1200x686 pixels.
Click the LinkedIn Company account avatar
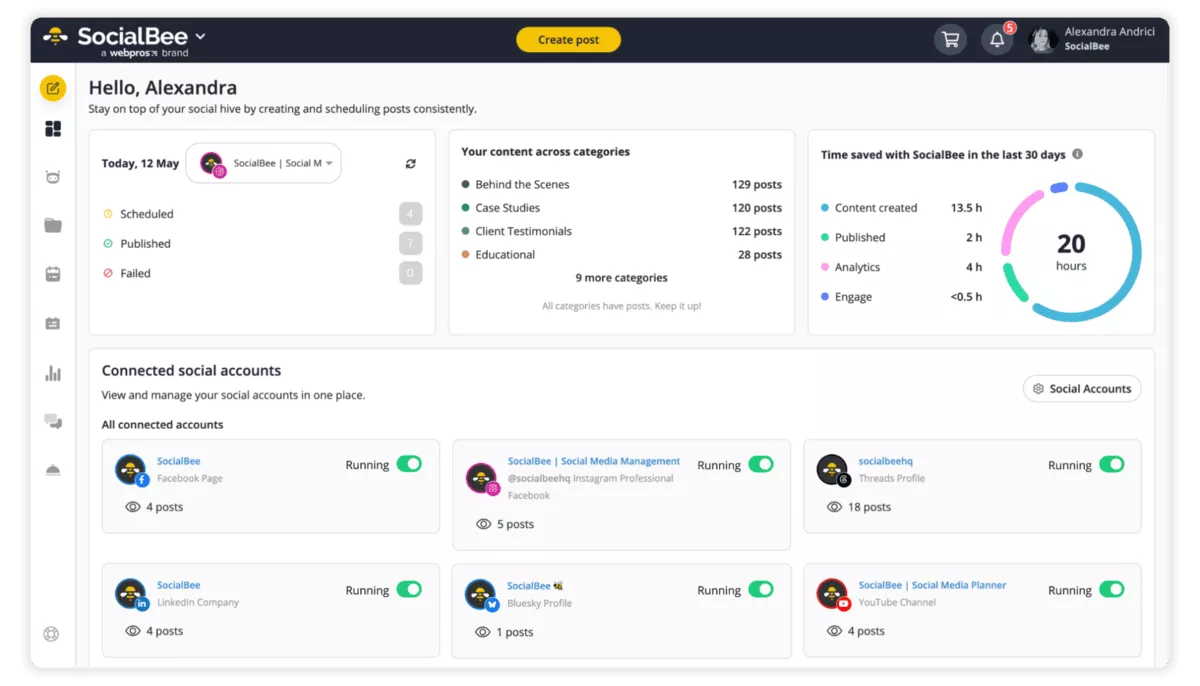tap(131, 594)
